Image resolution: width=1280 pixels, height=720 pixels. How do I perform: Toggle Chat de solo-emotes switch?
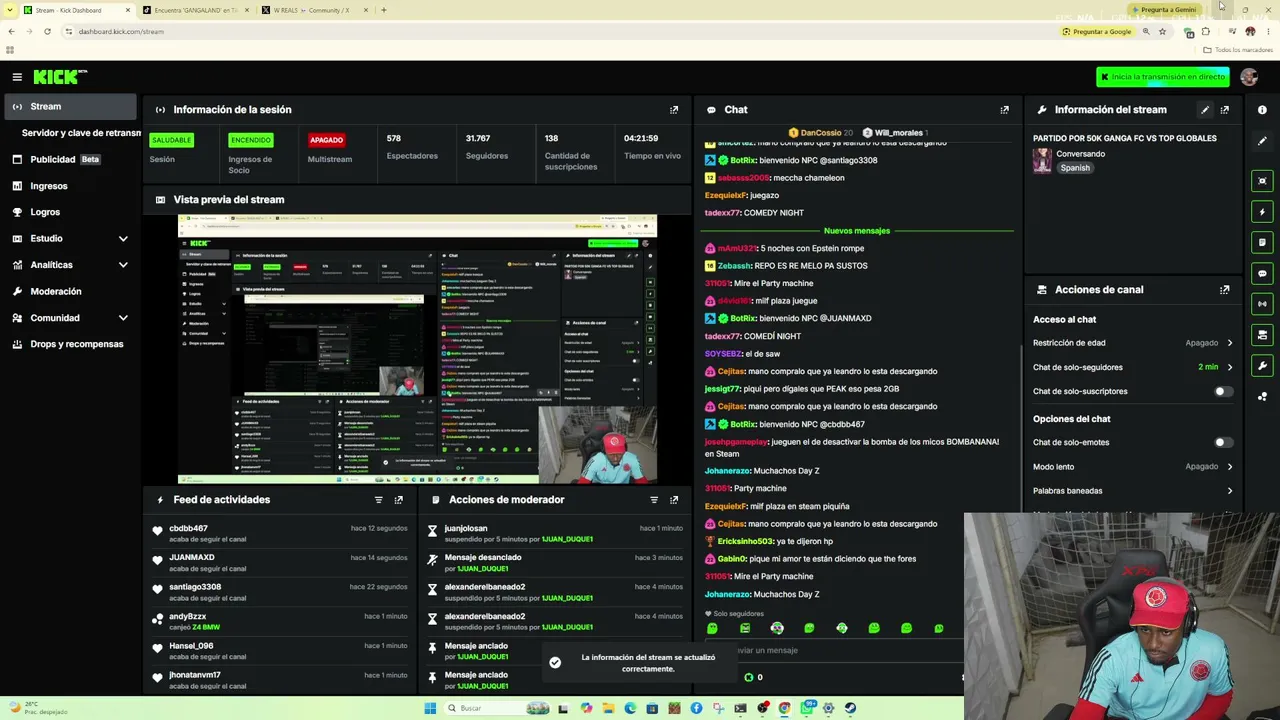click(x=1223, y=442)
